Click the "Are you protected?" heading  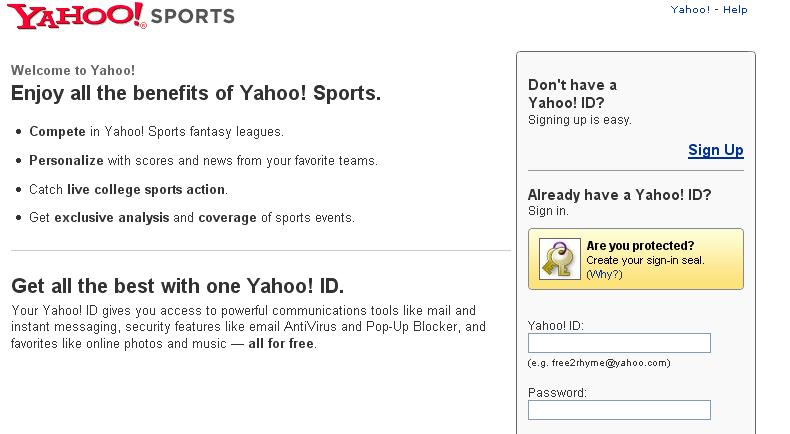tap(640, 245)
